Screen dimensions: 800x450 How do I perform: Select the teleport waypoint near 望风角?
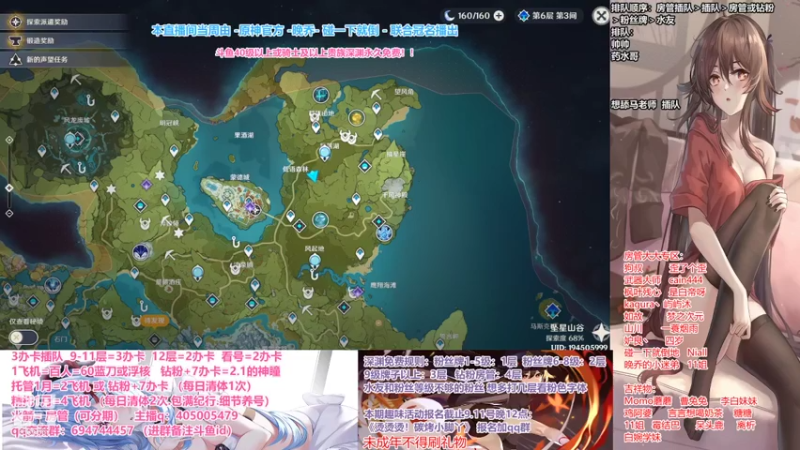point(377,108)
